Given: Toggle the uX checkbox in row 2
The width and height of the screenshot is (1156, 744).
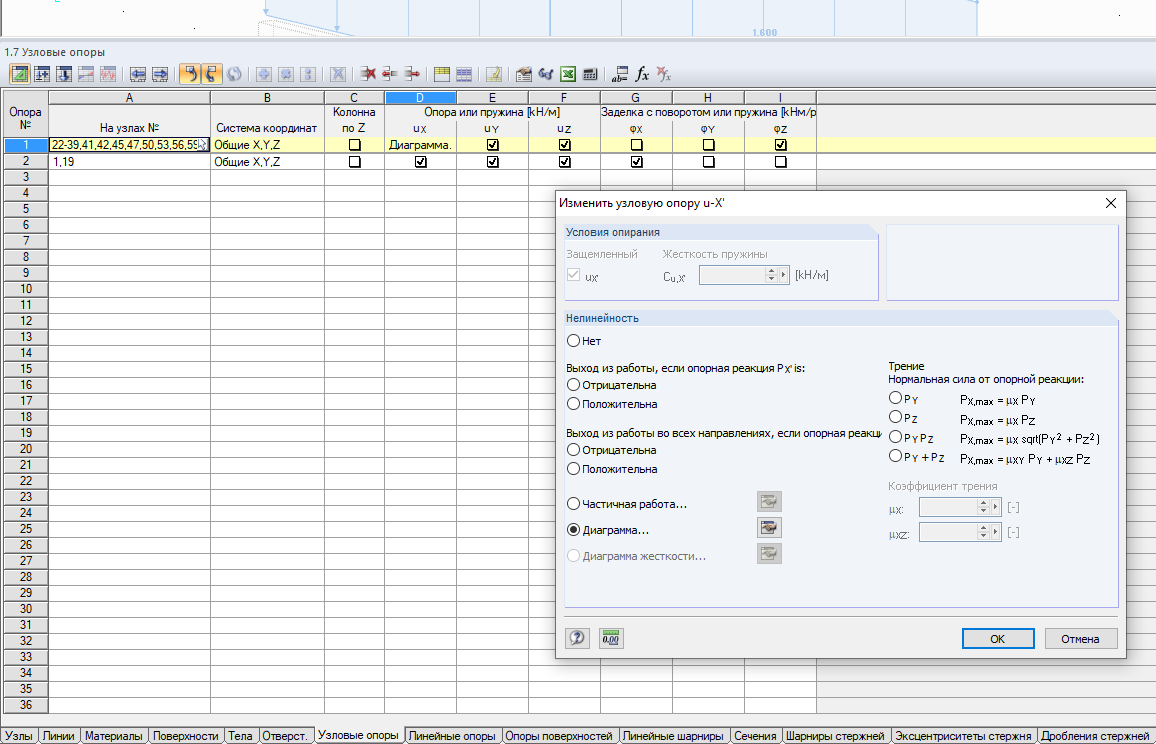Looking at the screenshot, I should tap(421, 161).
